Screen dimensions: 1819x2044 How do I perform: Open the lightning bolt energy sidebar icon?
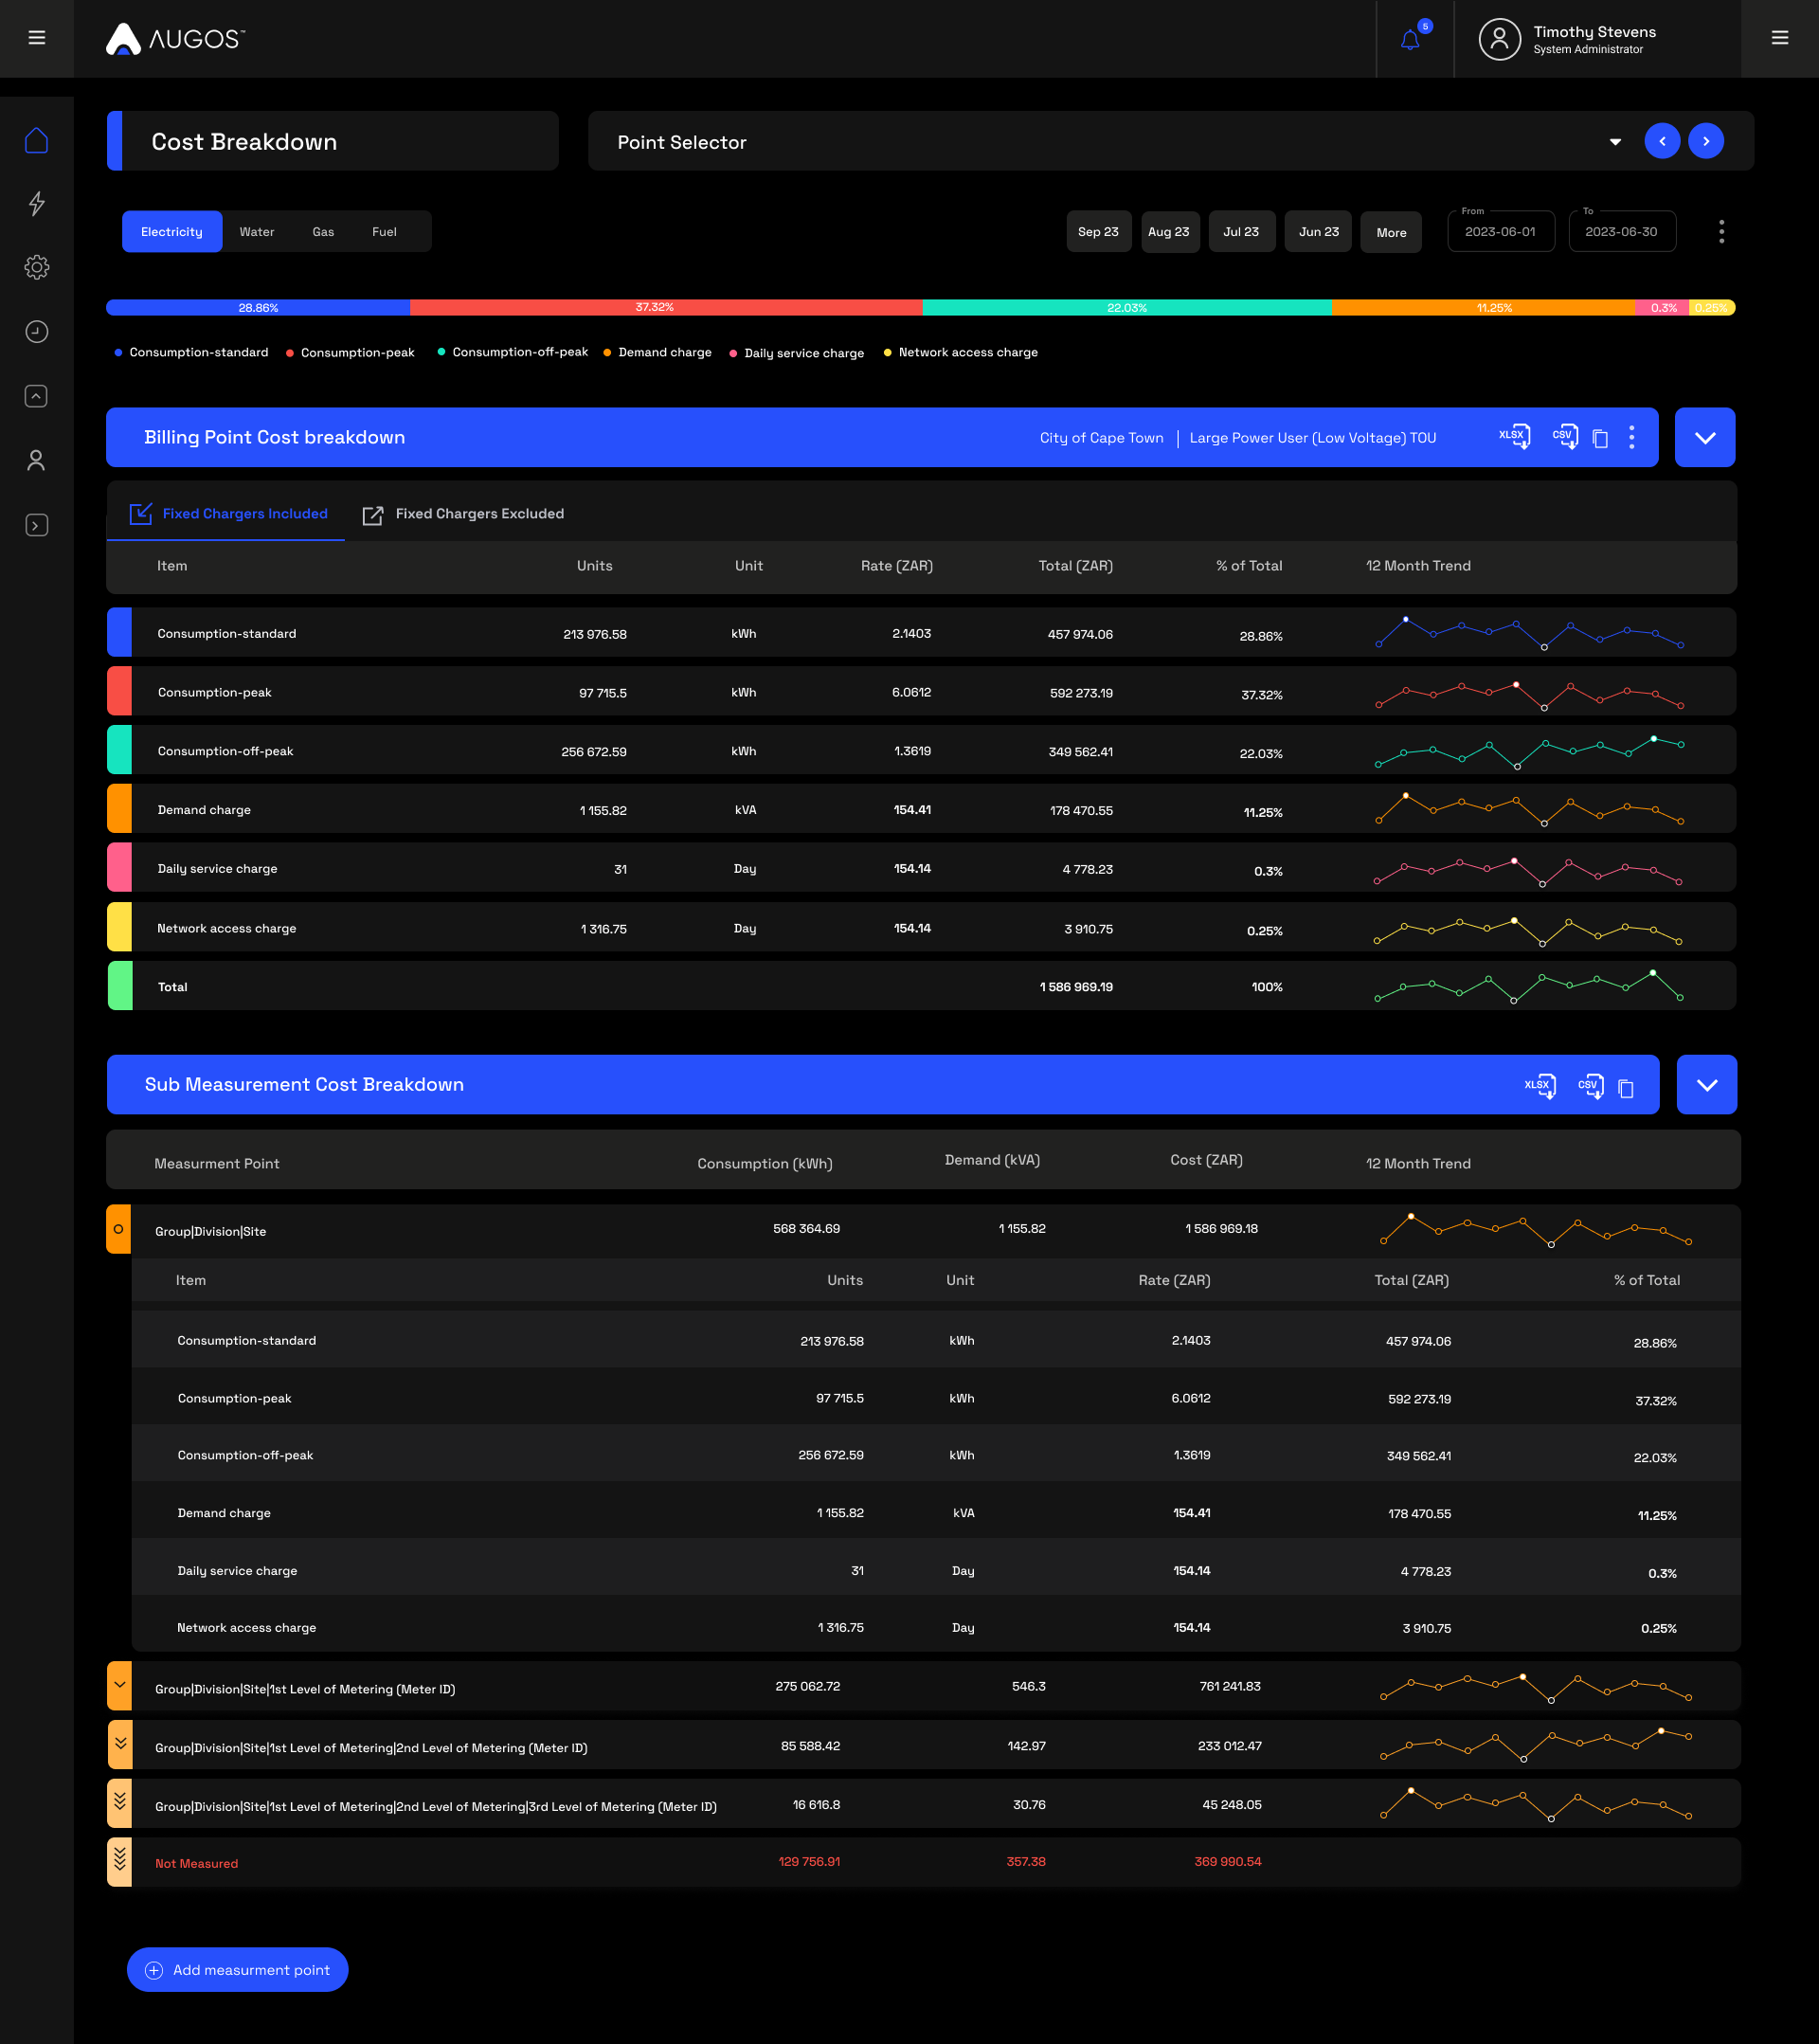coord(37,204)
